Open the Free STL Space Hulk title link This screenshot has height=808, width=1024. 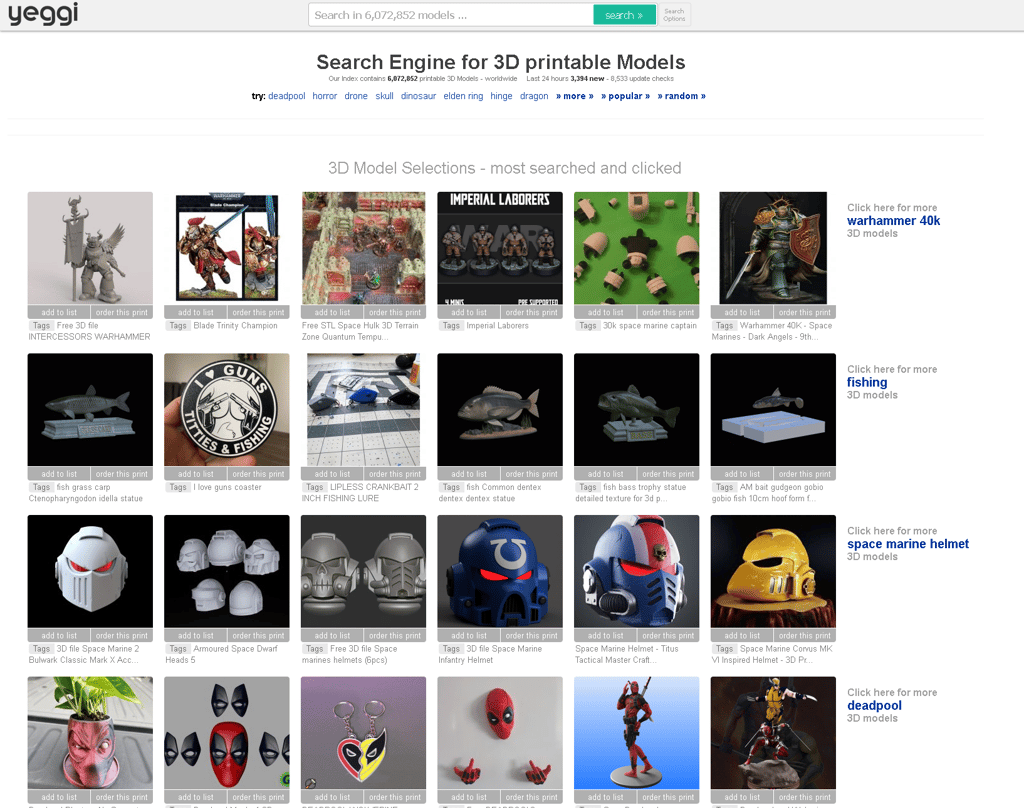[x=360, y=331]
